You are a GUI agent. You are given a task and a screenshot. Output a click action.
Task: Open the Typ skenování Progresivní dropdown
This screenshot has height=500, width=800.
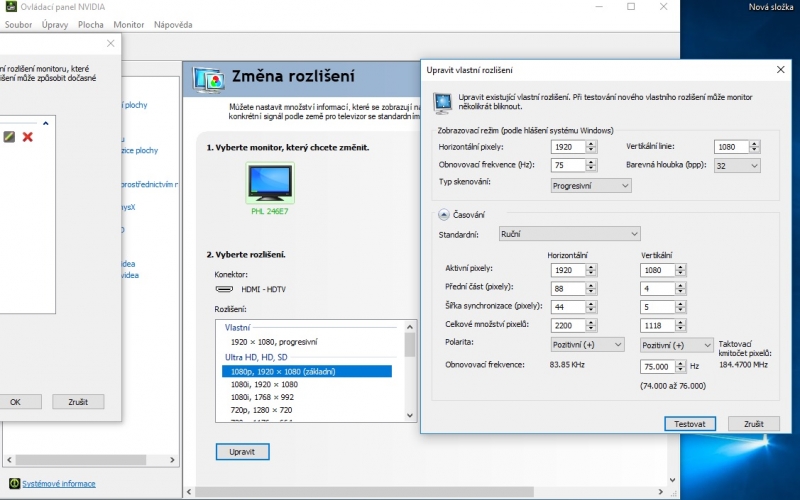(591, 186)
